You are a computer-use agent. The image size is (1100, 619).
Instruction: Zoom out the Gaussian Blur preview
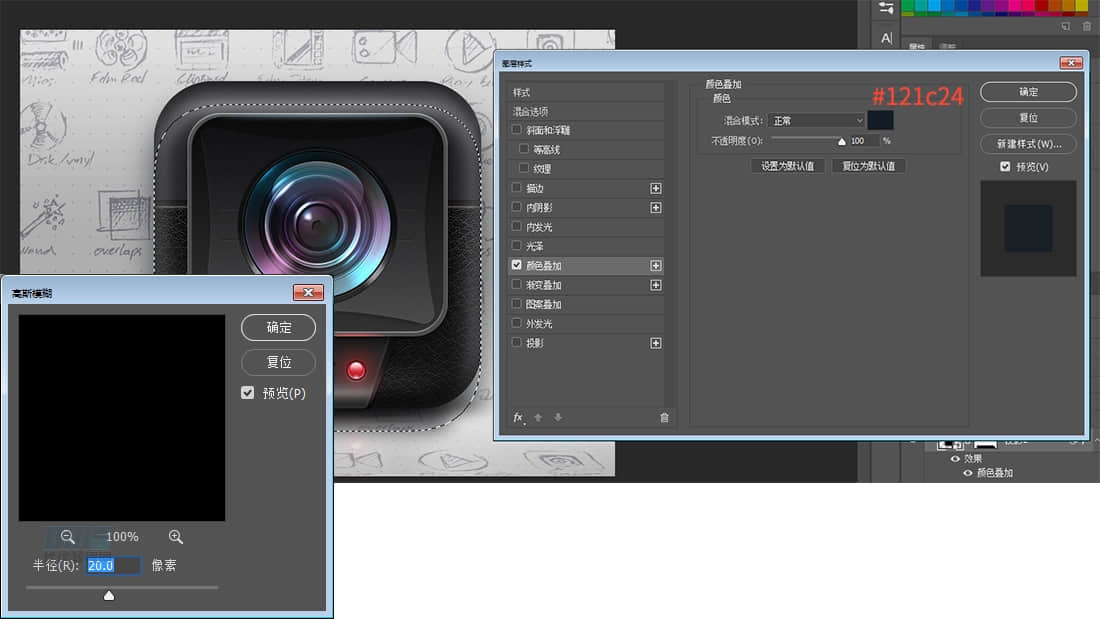[x=67, y=537]
